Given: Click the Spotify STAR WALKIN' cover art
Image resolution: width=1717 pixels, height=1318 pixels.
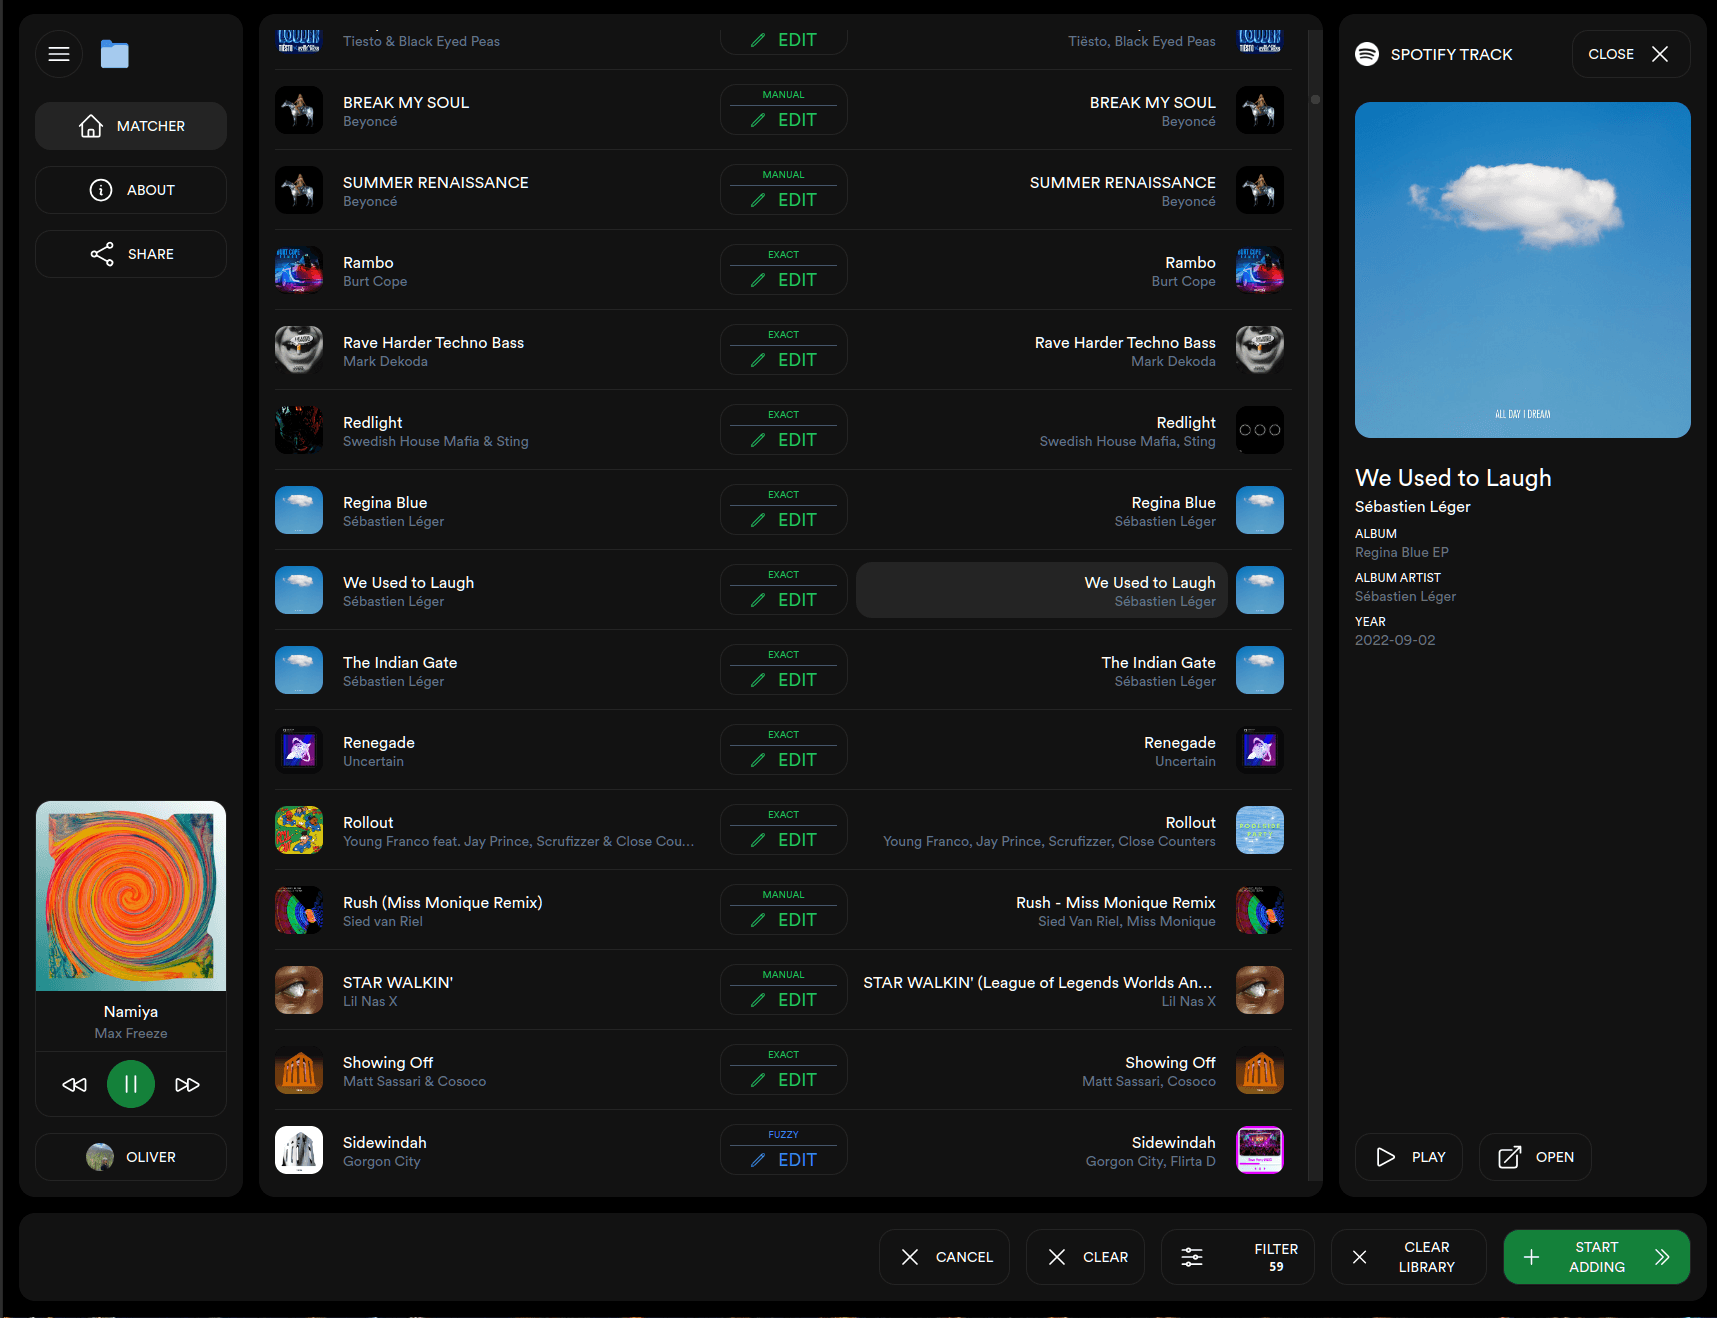Looking at the screenshot, I should (1260, 990).
